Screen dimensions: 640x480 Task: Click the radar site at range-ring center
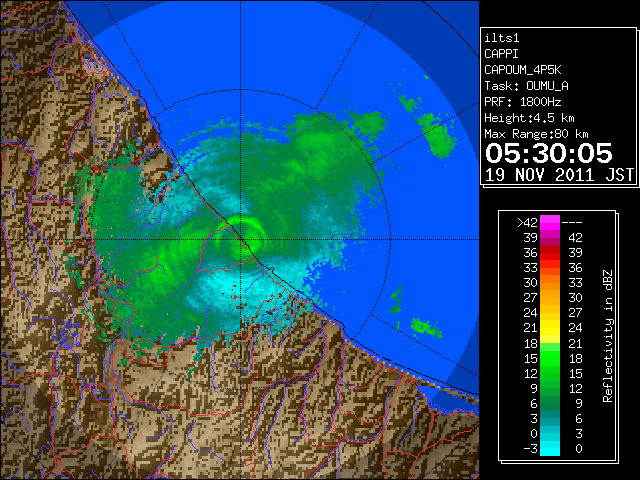tap(240, 239)
